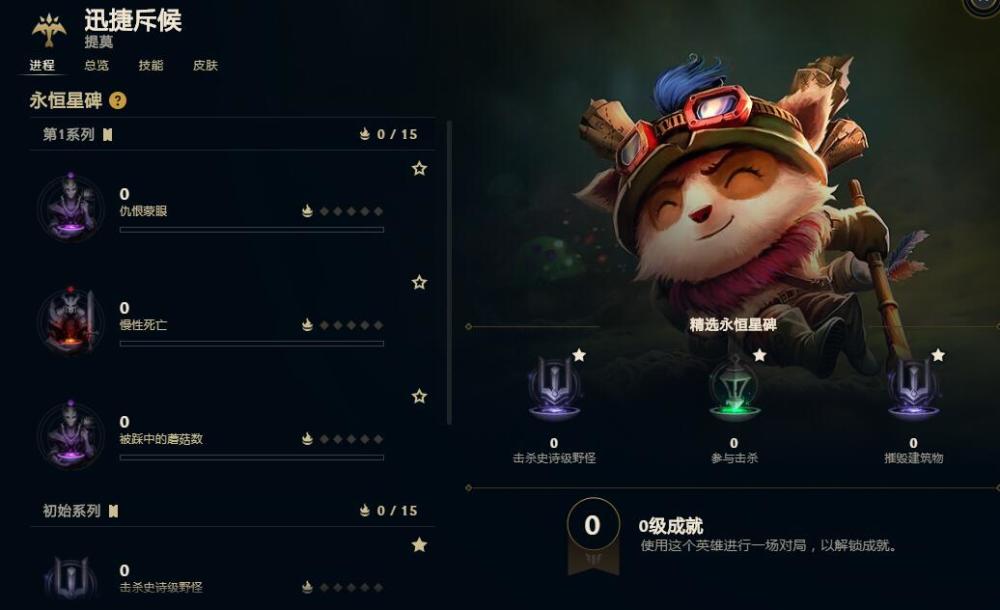Collapse the 初始系列 series header
Screen dimensions: 1000x610
(233, 510)
